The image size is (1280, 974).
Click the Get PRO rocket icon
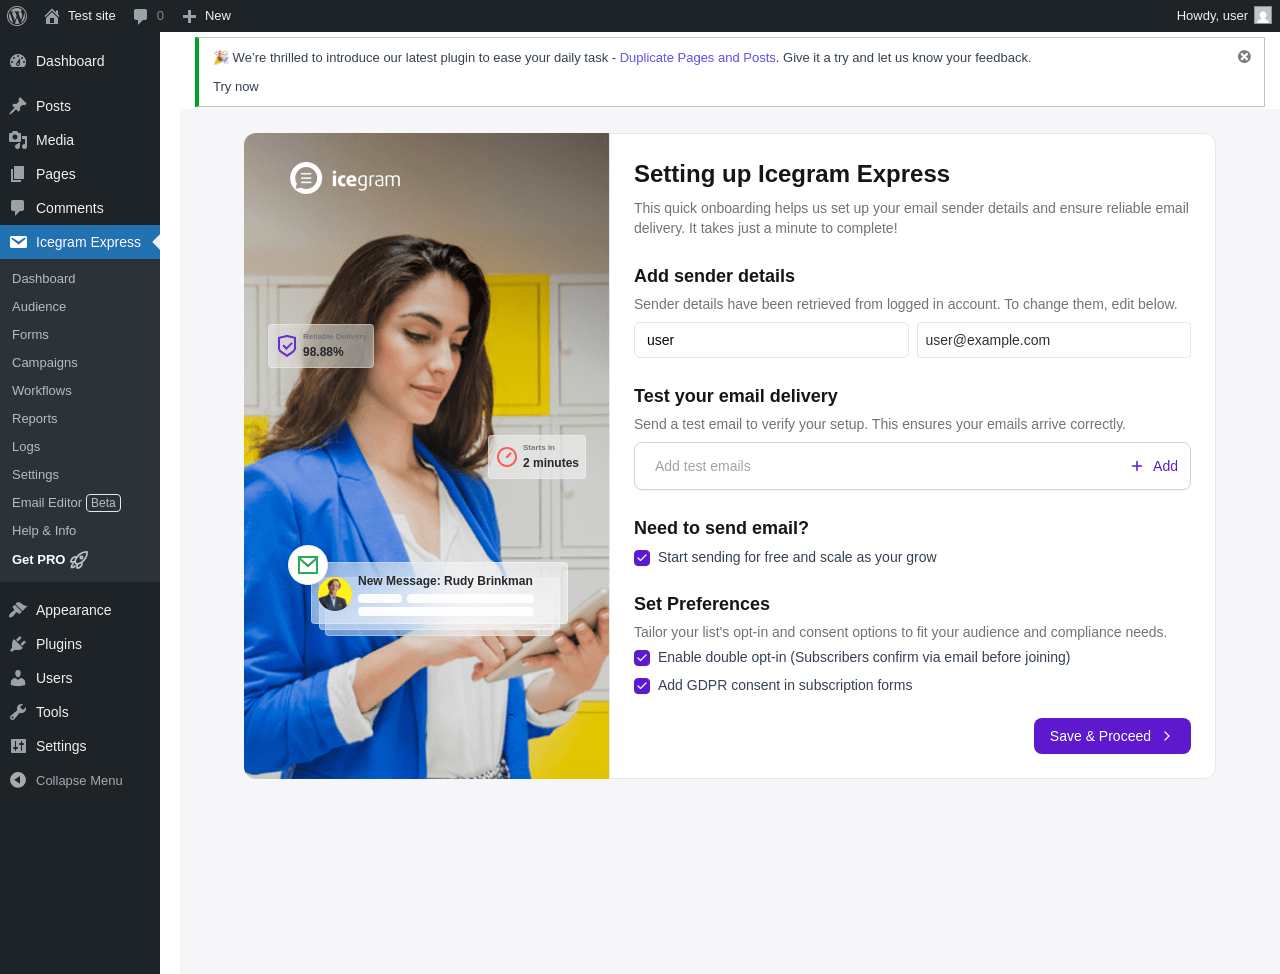click(79, 560)
